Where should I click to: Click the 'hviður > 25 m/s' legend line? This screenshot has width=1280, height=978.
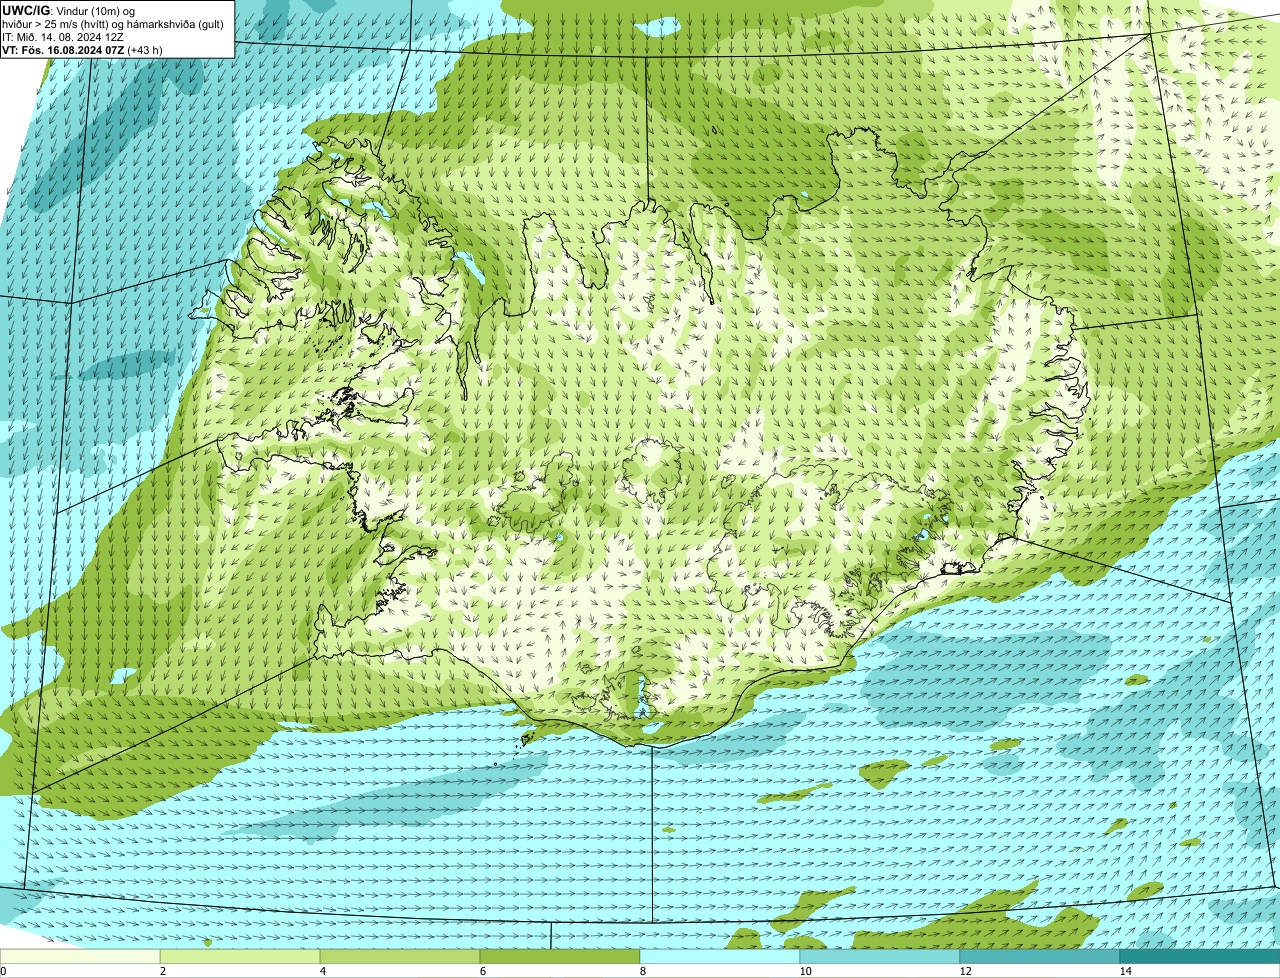(x=114, y=23)
